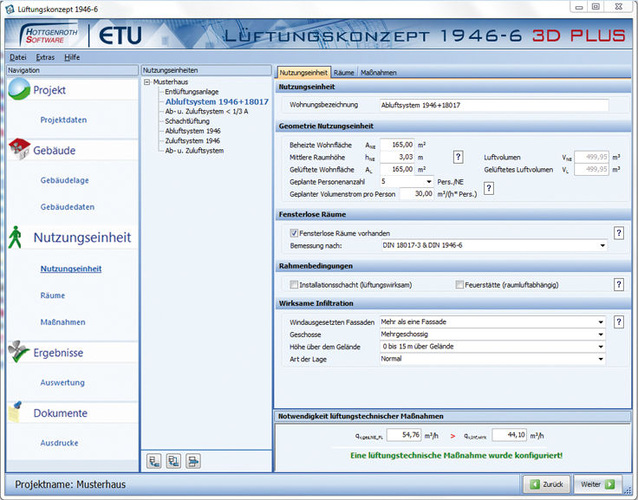Switch to the Maßnahmen tab

tap(375, 73)
